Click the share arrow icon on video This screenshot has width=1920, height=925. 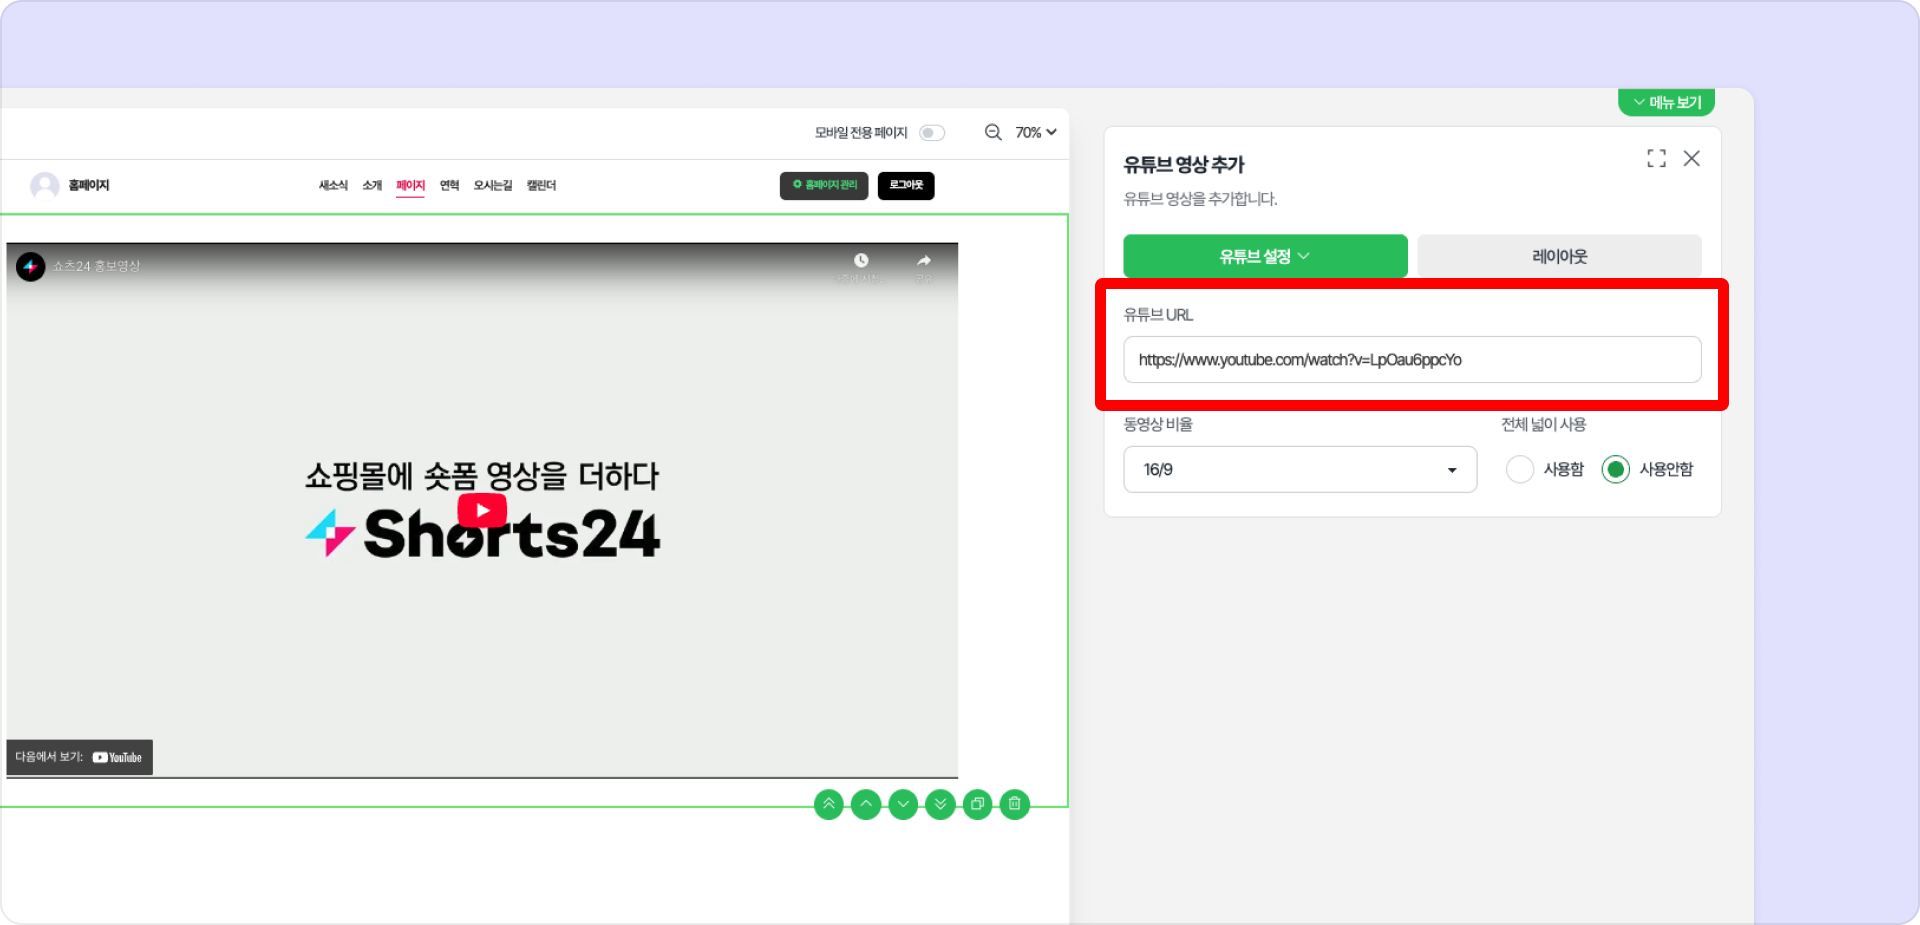pos(924,261)
